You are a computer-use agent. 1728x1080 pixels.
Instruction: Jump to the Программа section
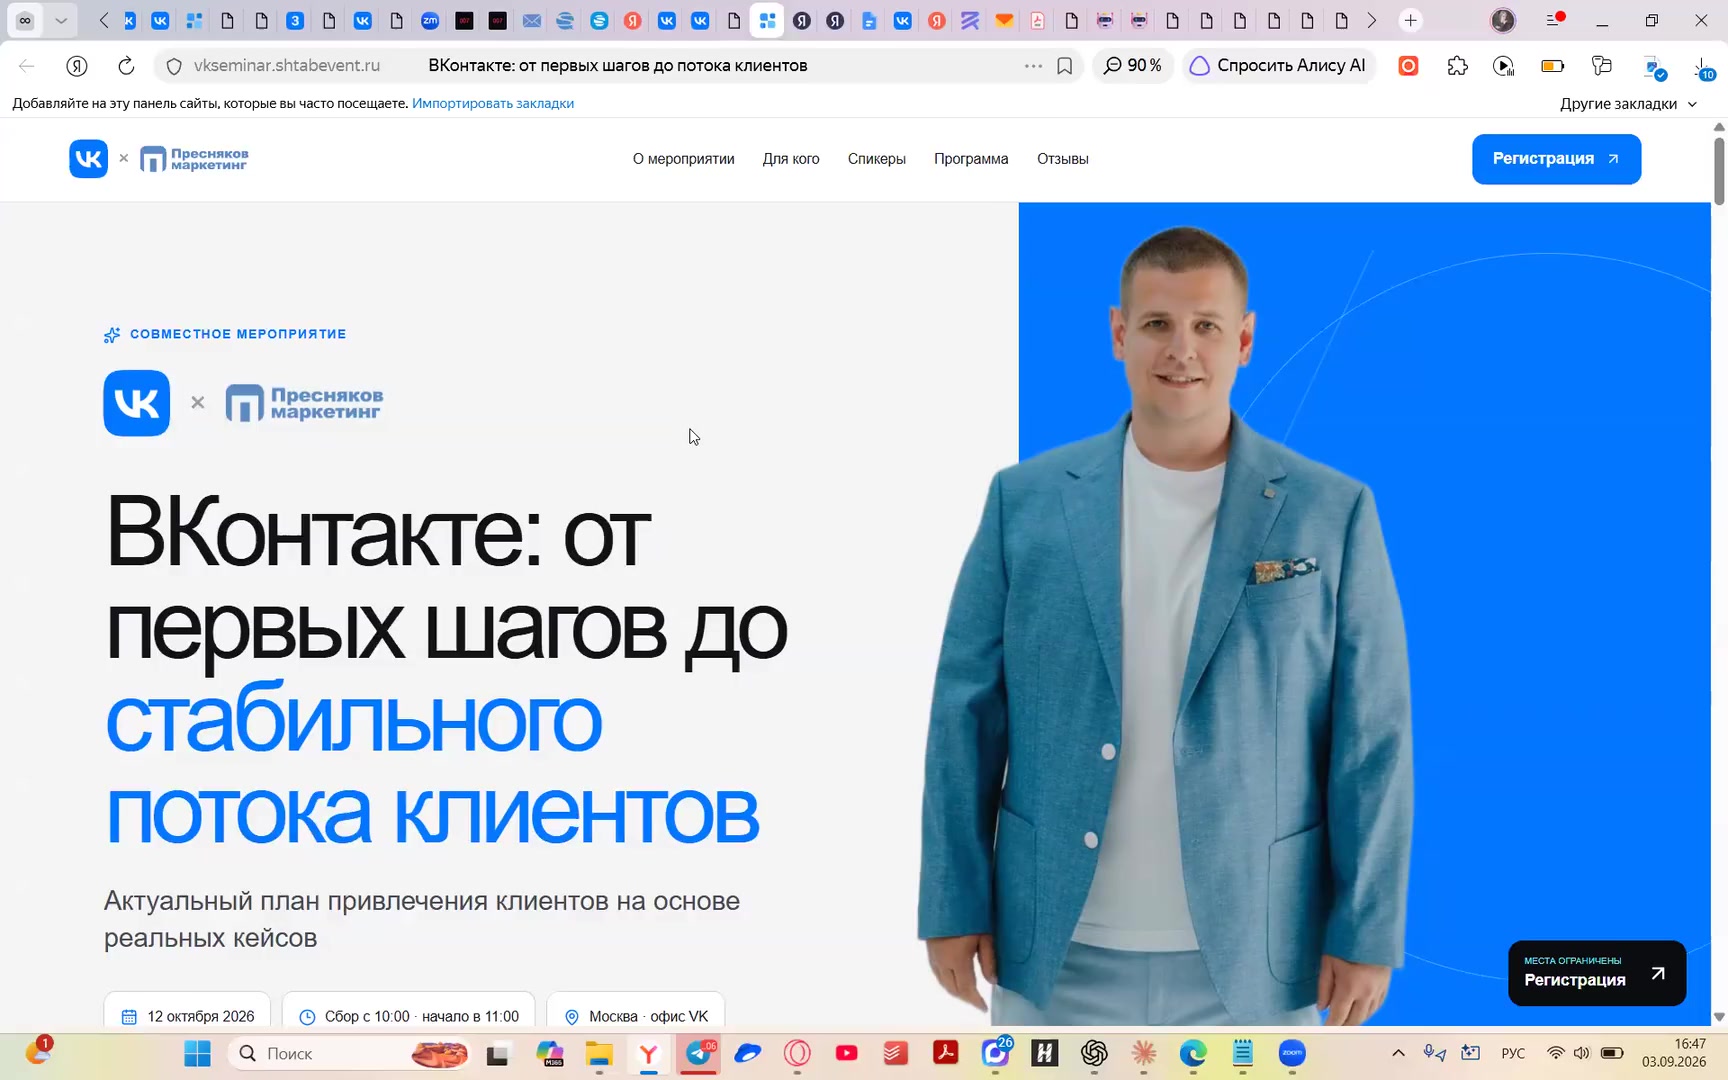971,159
